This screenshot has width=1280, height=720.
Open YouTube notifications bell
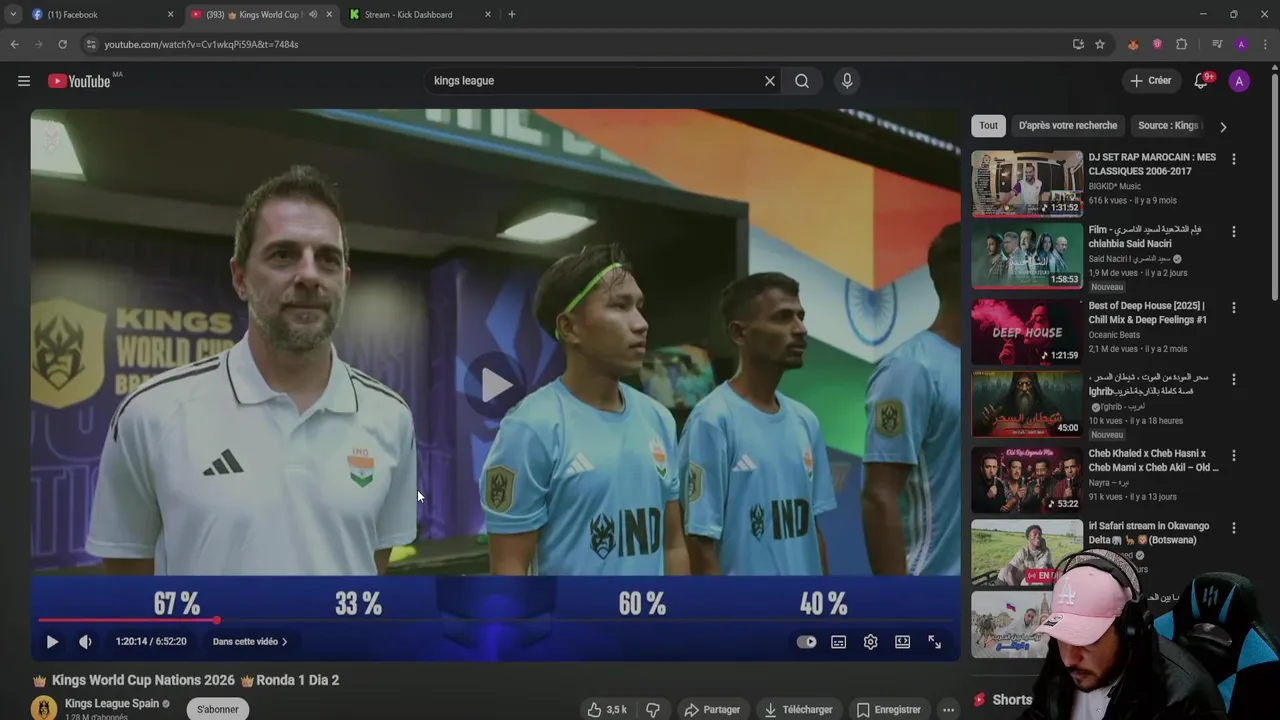[1201, 81]
